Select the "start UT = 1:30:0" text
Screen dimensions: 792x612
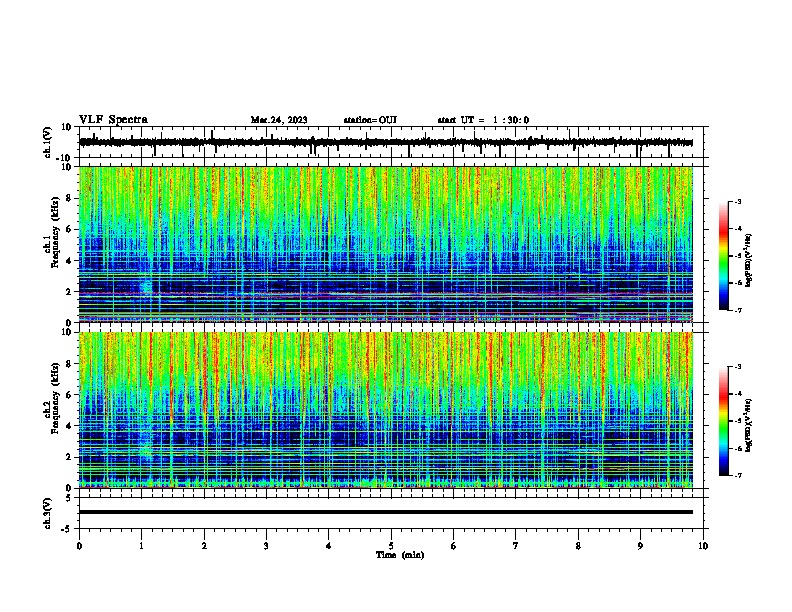(x=483, y=120)
